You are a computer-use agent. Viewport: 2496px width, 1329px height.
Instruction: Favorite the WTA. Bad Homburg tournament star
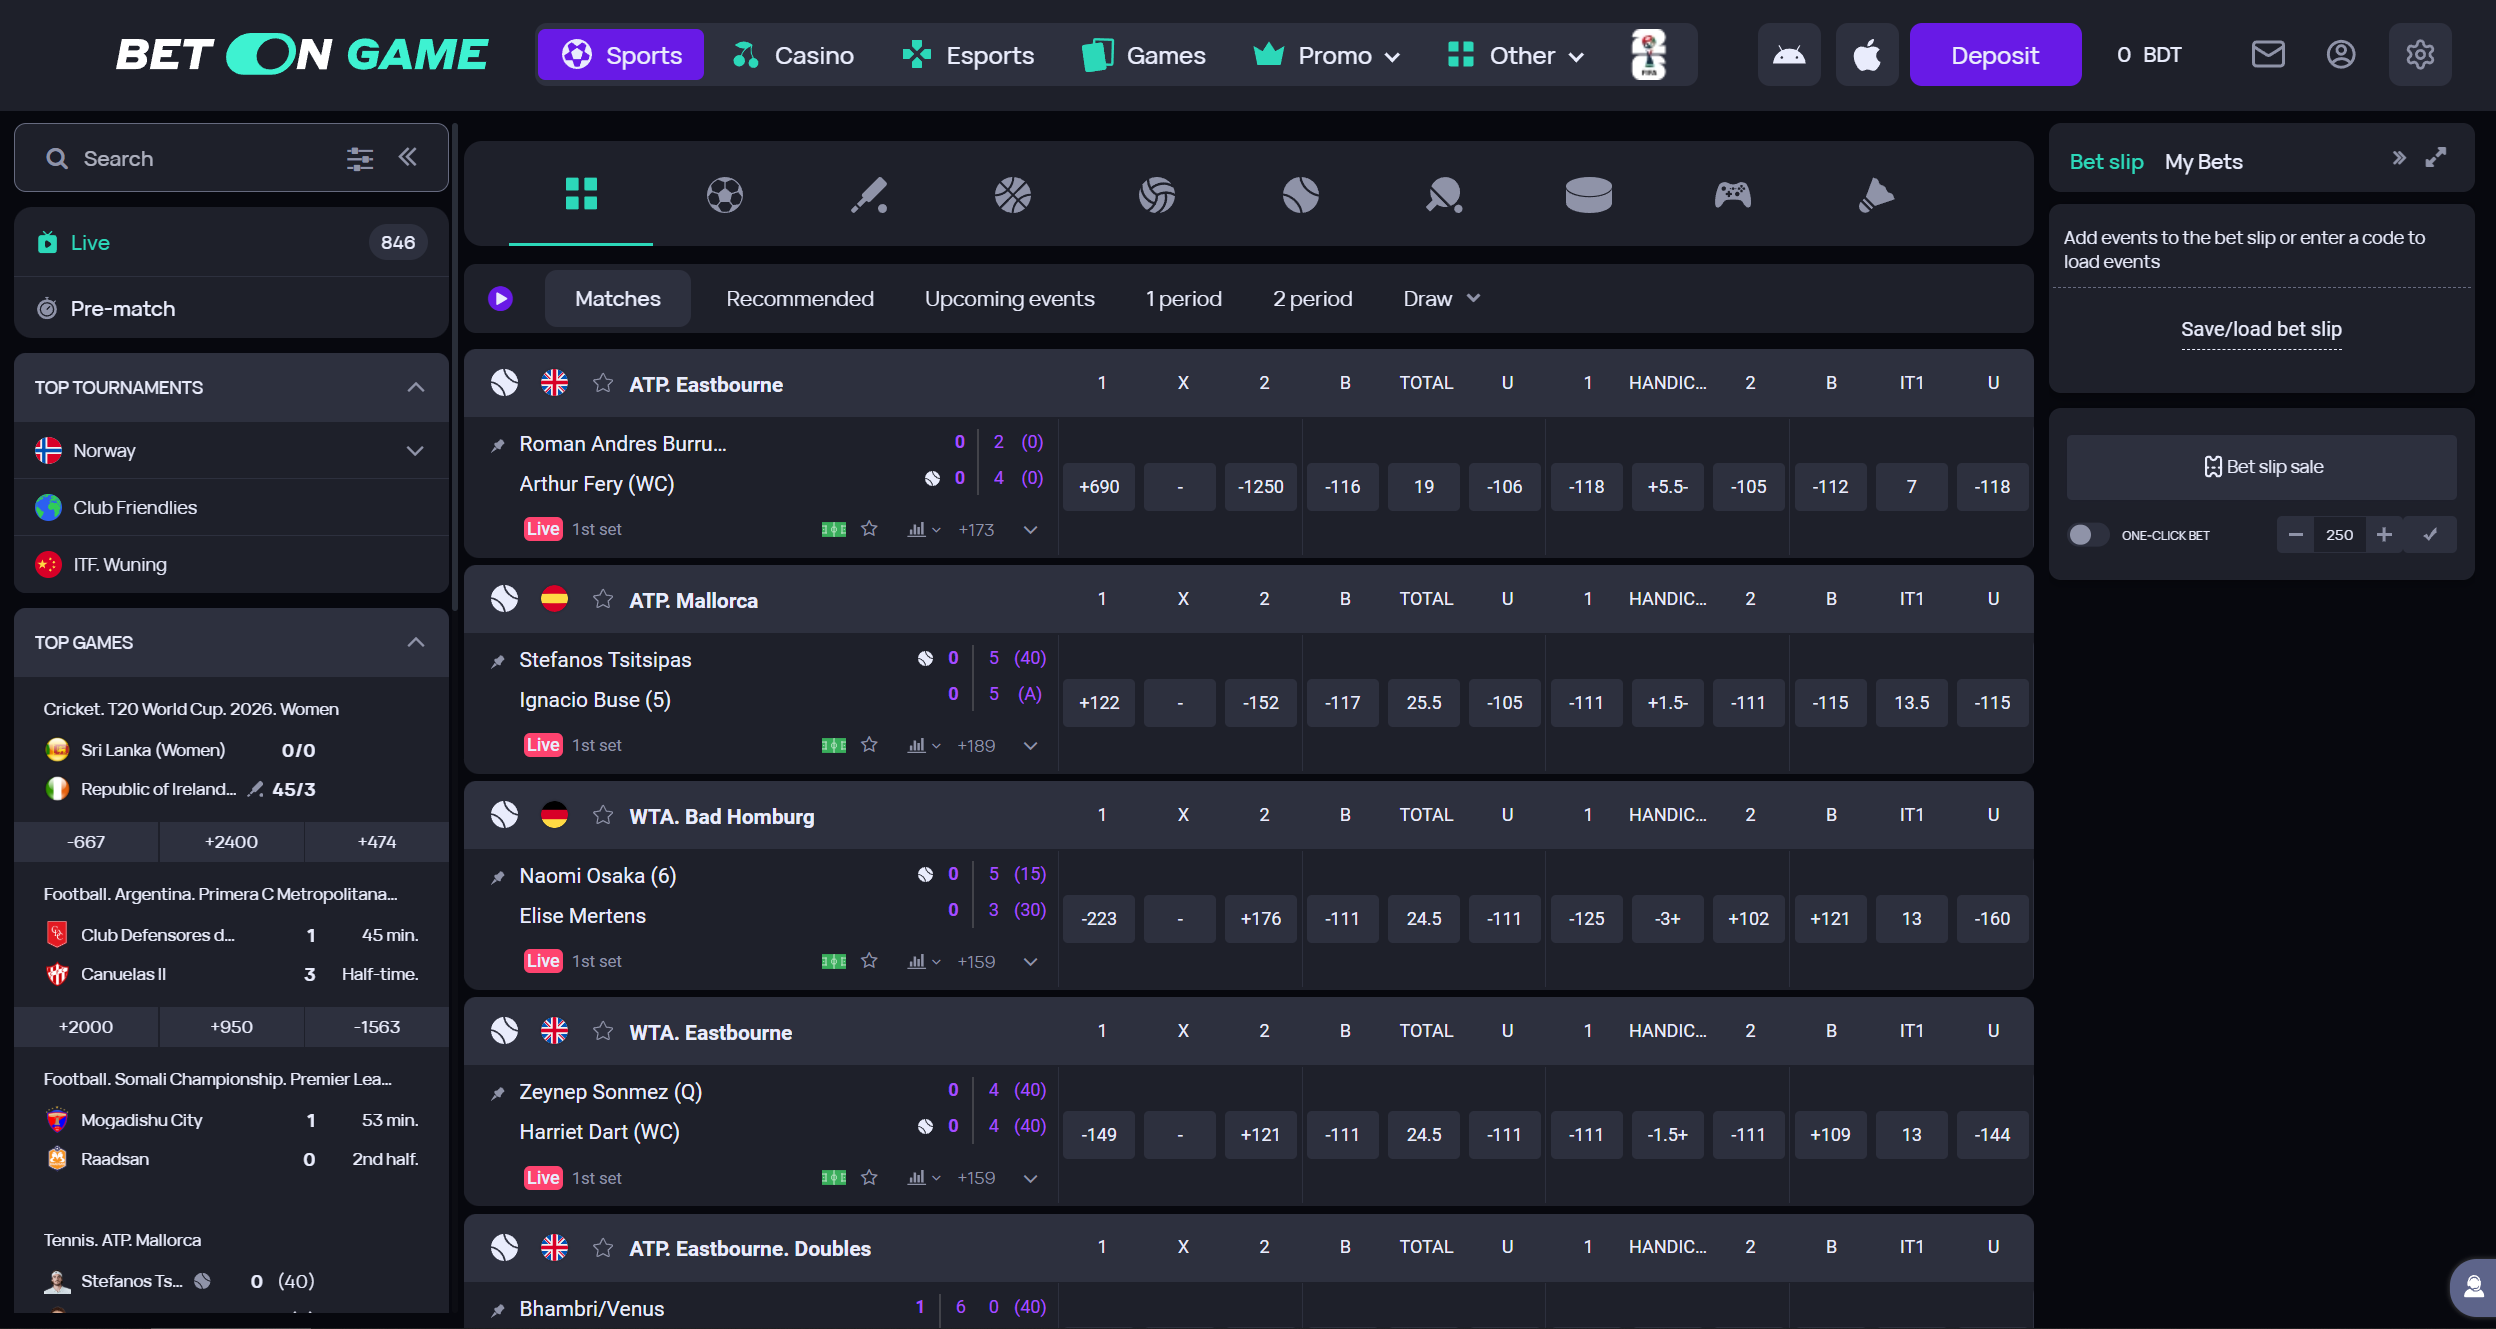pyautogui.click(x=602, y=815)
